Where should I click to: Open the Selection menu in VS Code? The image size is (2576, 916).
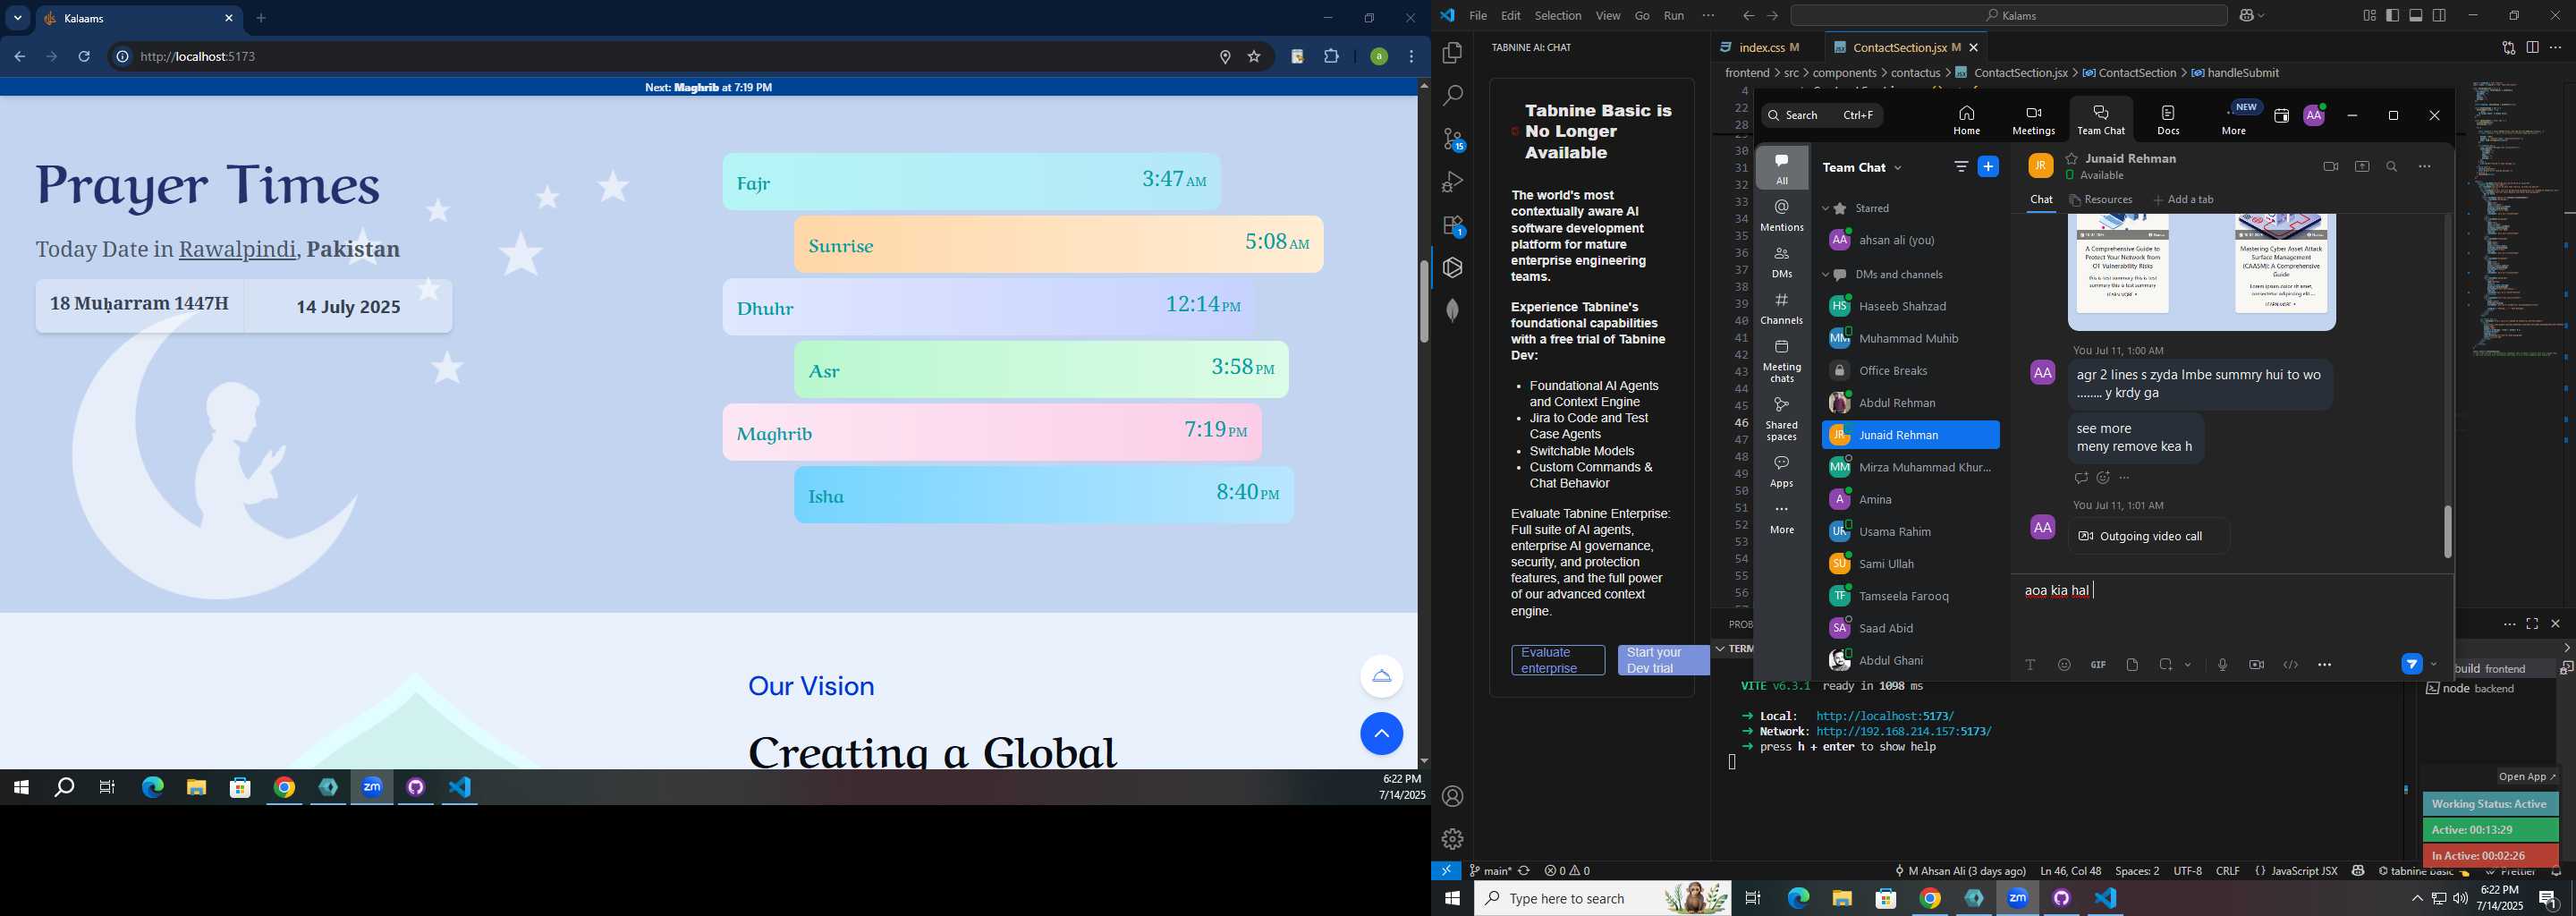pyautogui.click(x=1558, y=15)
